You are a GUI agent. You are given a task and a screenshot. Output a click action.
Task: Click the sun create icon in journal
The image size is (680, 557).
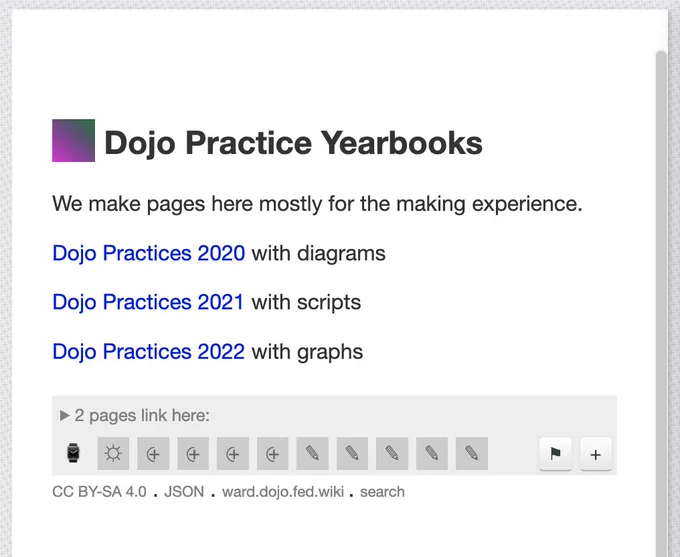coord(113,454)
